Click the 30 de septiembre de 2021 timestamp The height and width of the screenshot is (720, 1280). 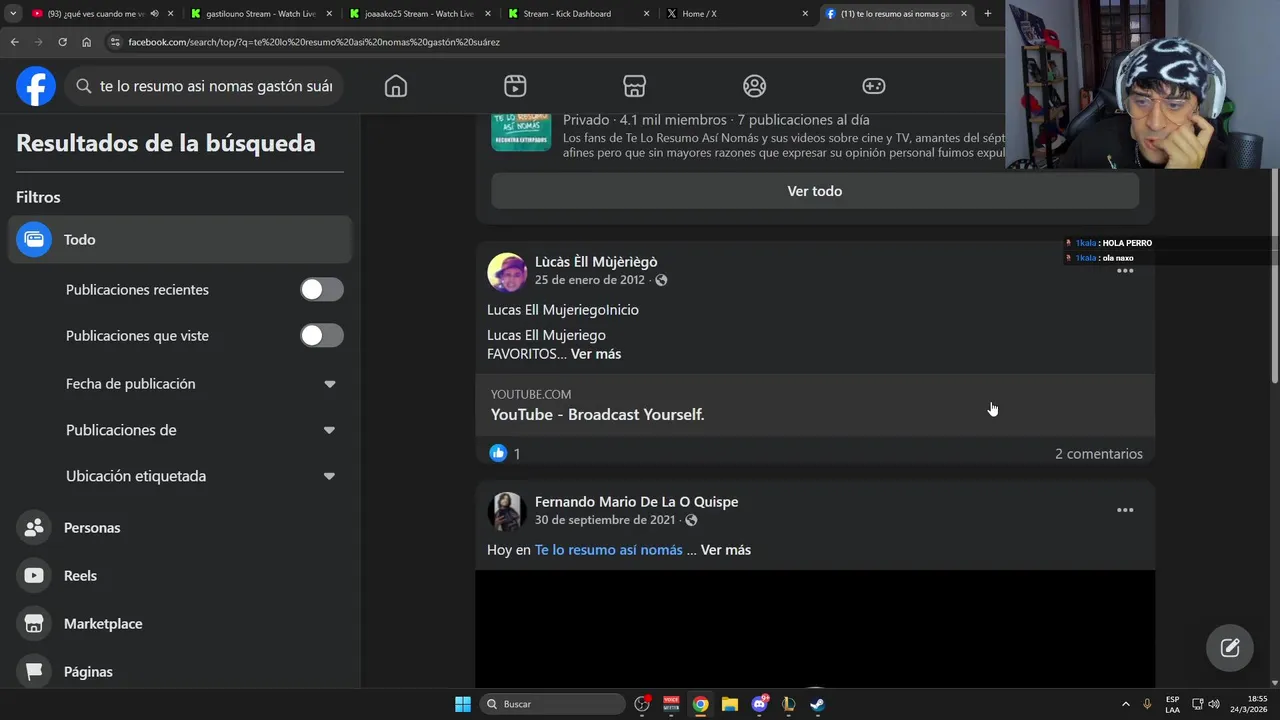(605, 520)
